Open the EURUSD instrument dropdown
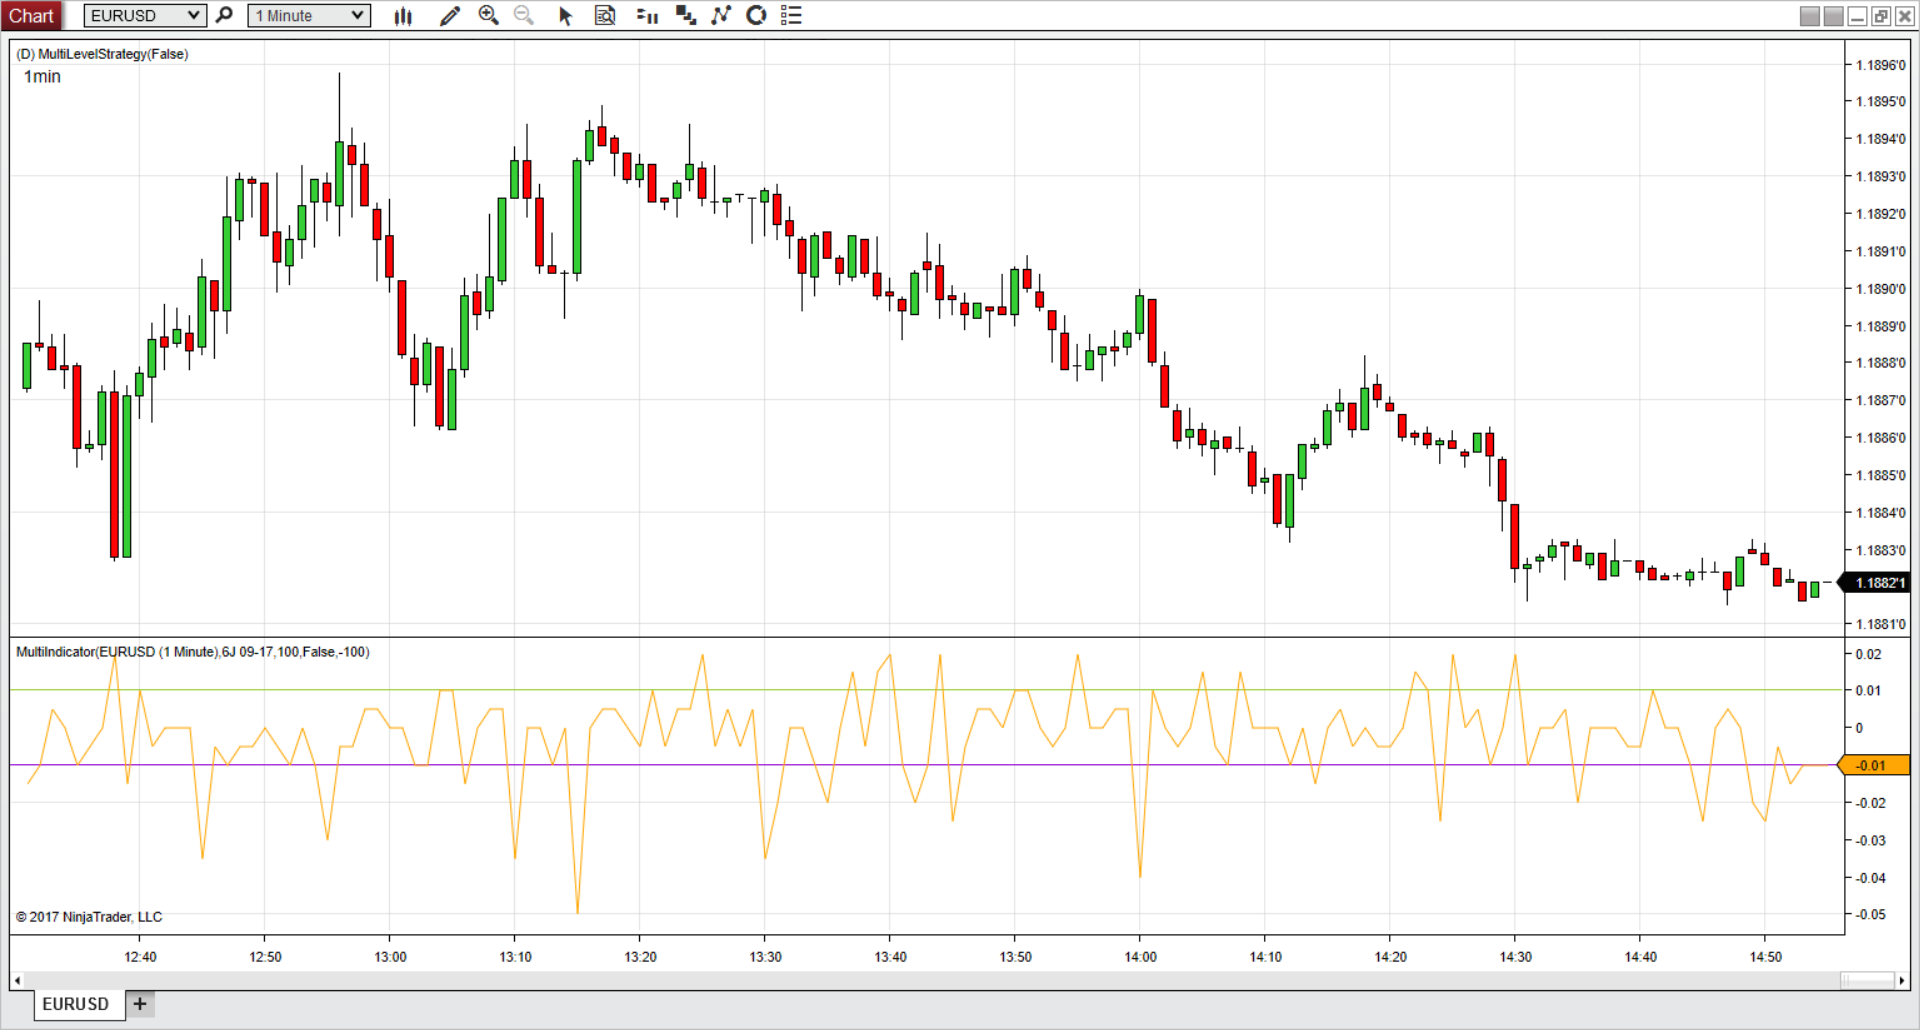The image size is (1920, 1030). [x=144, y=15]
